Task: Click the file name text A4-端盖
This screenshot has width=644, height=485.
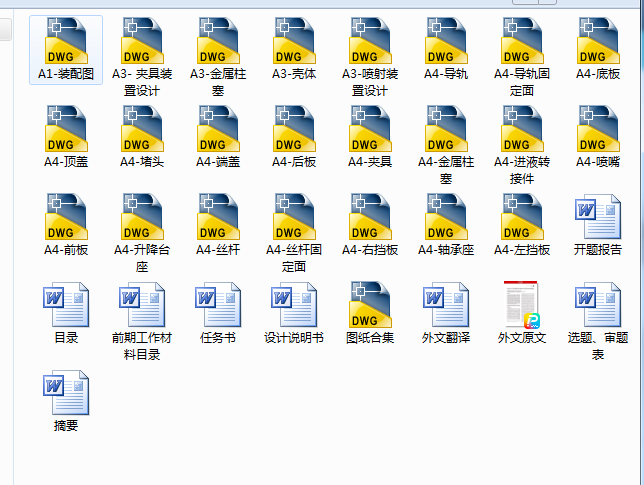Action: coord(218,162)
